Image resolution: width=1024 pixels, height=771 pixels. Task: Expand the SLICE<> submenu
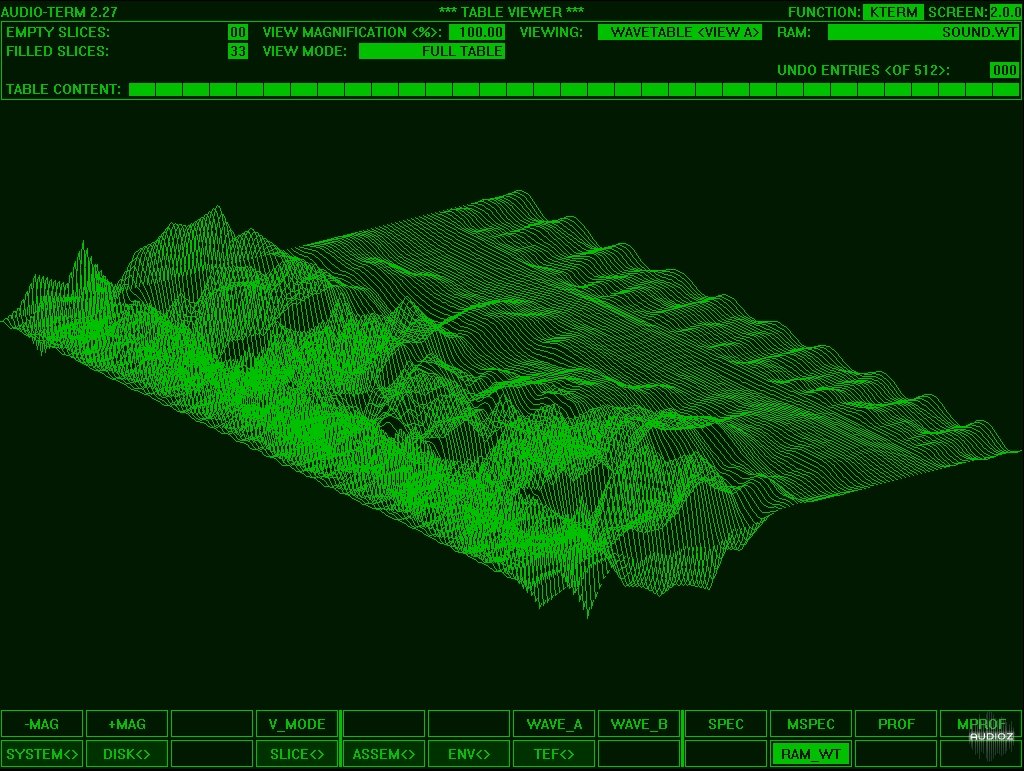coord(297,754)
